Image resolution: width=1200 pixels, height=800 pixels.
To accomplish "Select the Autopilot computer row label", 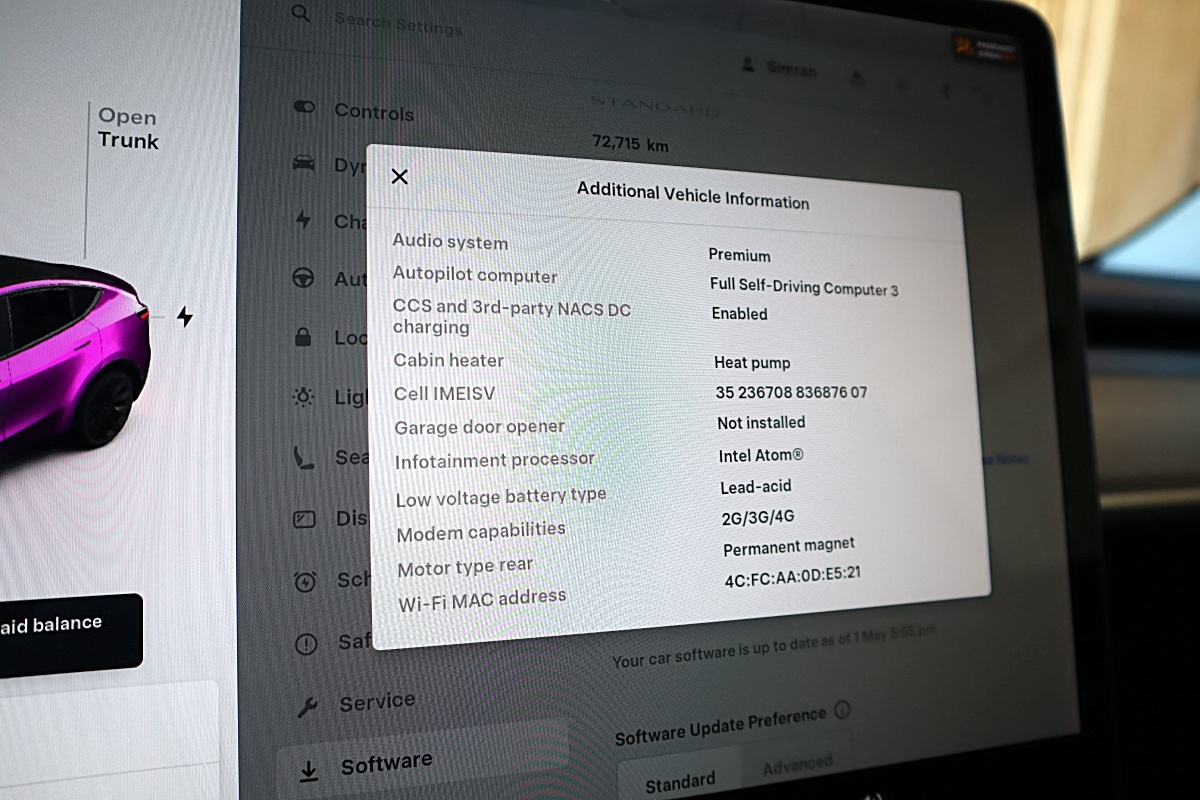I will pyautogui.click(x=475, y=274).
